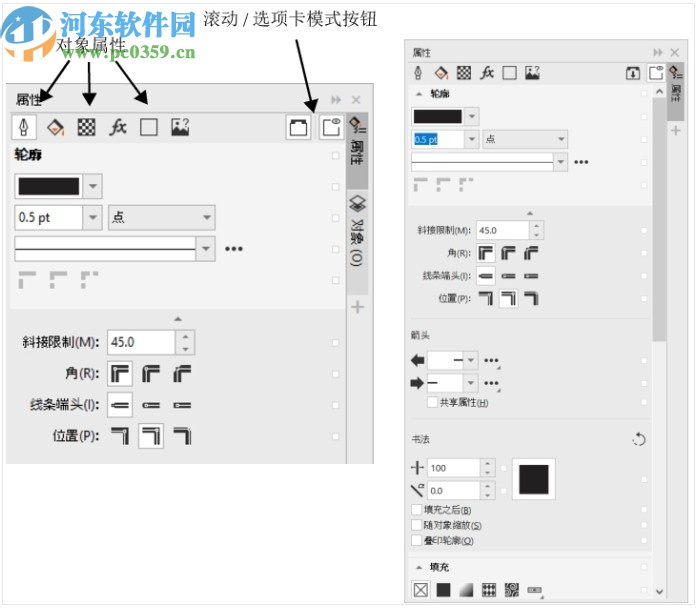The image size is (698, 610).
Task: Open the 0.5 pt width dropdown in left panel
Action: (93, 217)
